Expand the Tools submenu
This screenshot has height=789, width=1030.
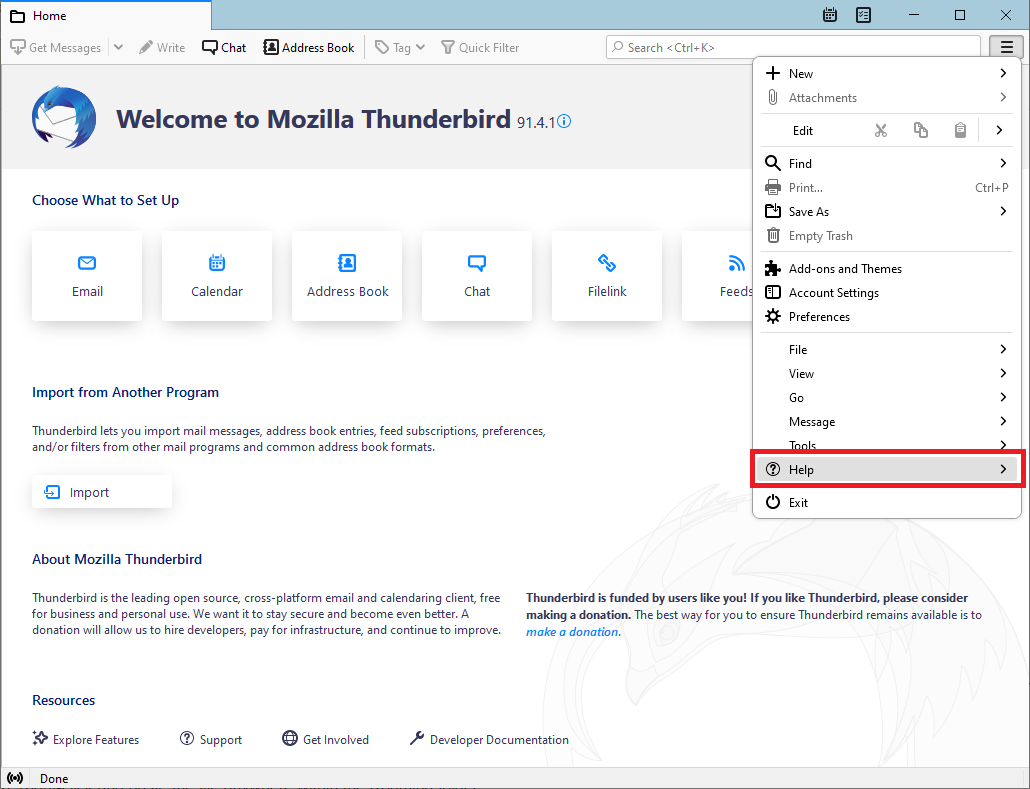click(x=886, y=445)
